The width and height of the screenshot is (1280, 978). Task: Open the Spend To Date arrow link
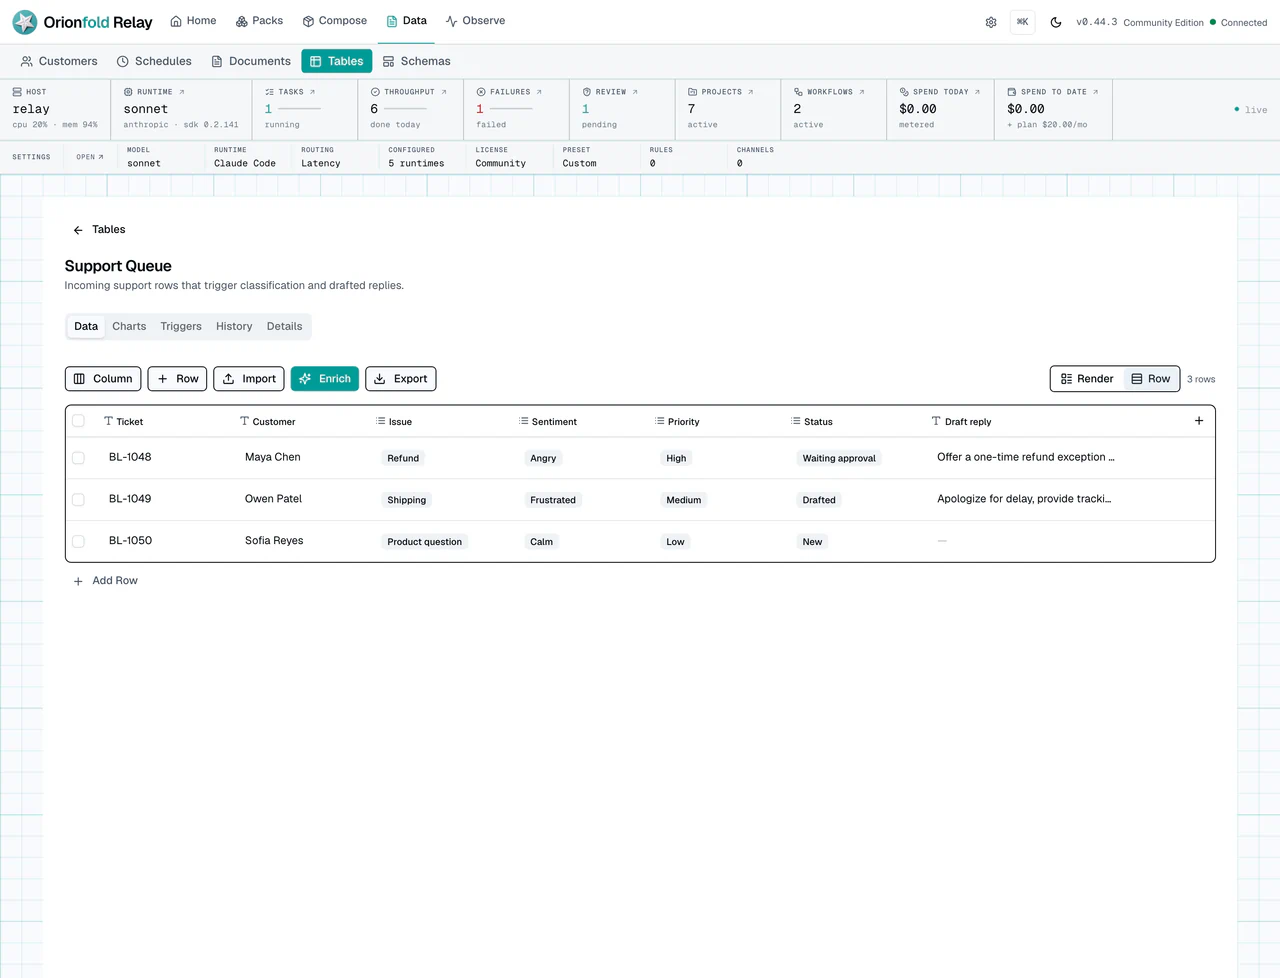[1095, 92]
